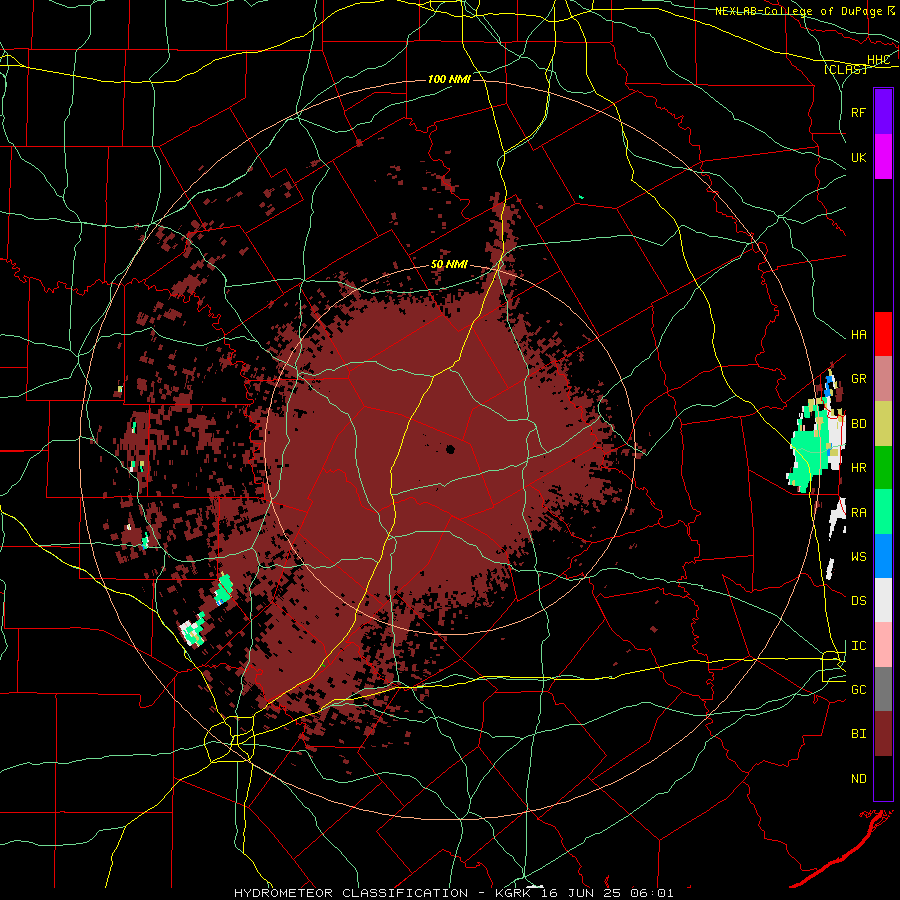Viewport: 900px width, 900px height.
Task: Click the GC legend label
Action: click(858, 690)
